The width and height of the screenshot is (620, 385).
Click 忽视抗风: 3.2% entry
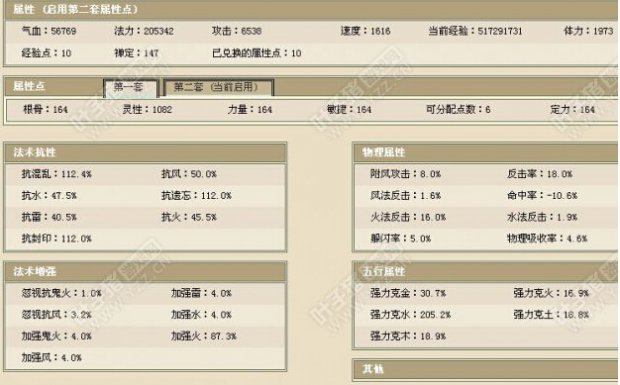click(x=57, y=315)
